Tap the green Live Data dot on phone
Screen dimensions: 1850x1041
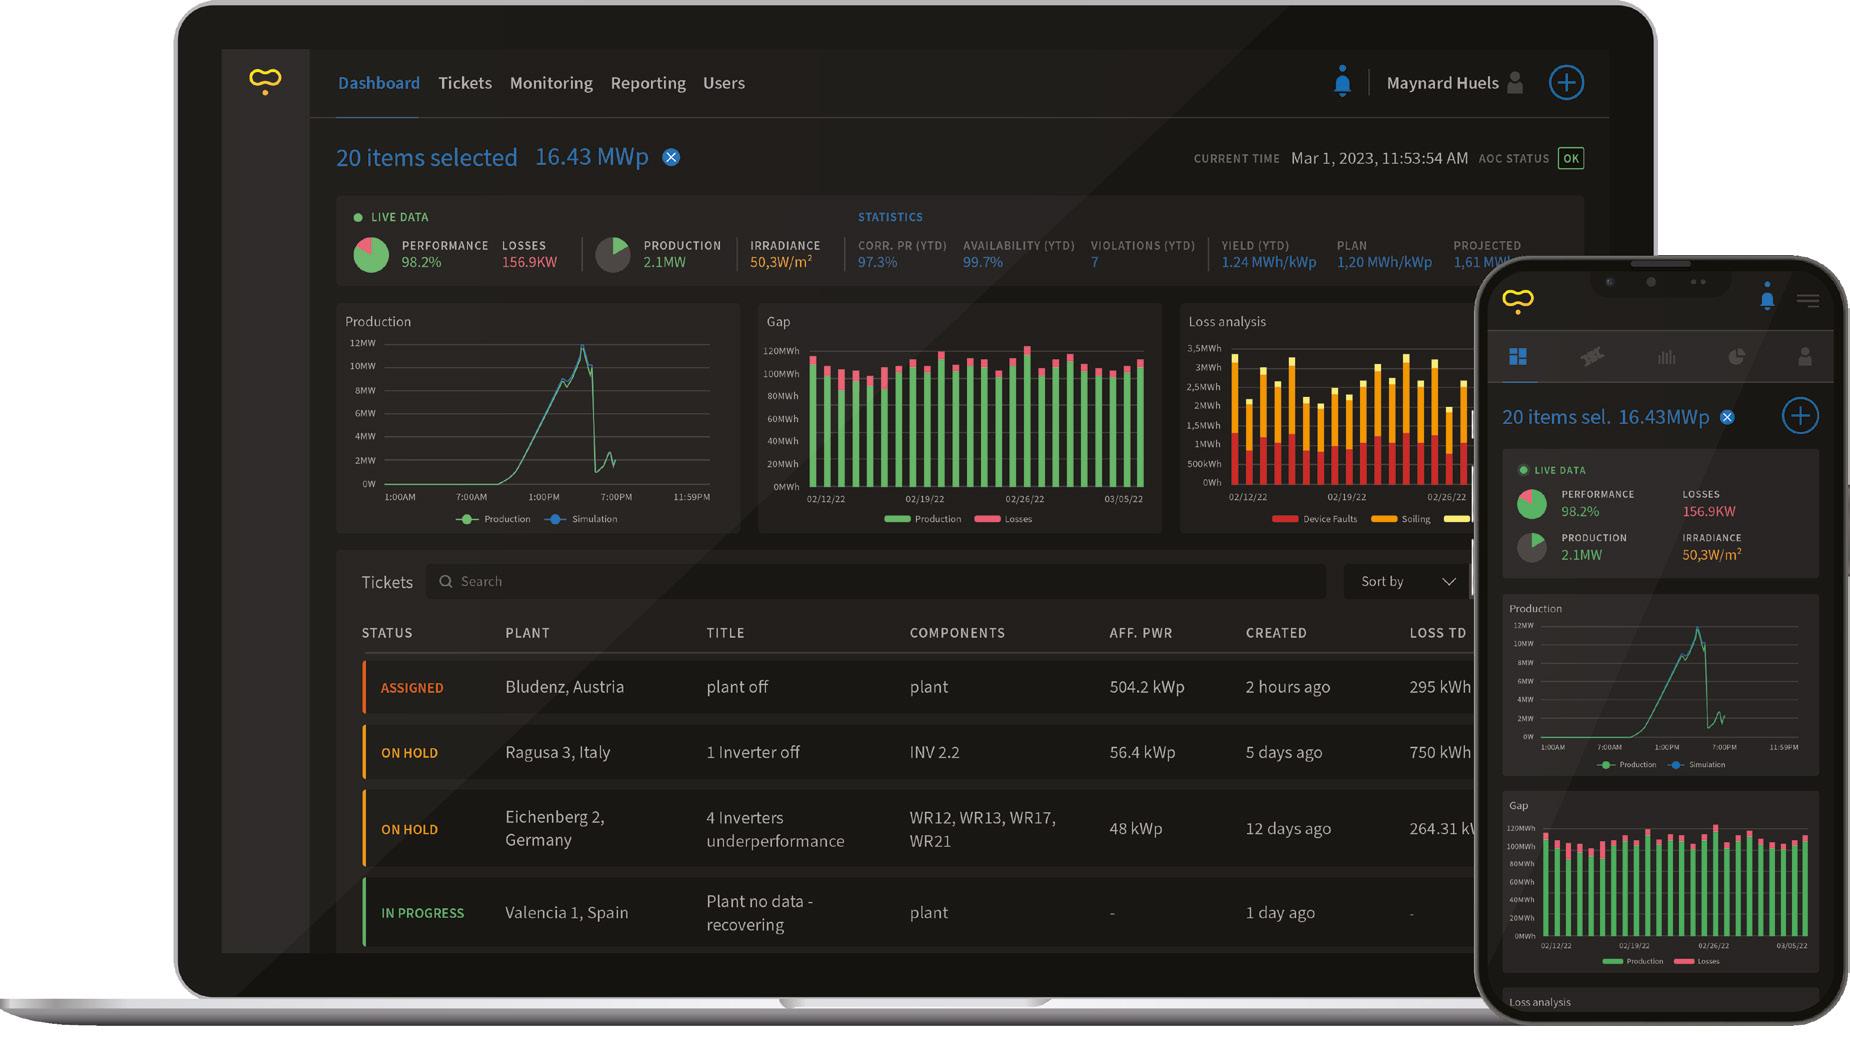pos(1523,470)
